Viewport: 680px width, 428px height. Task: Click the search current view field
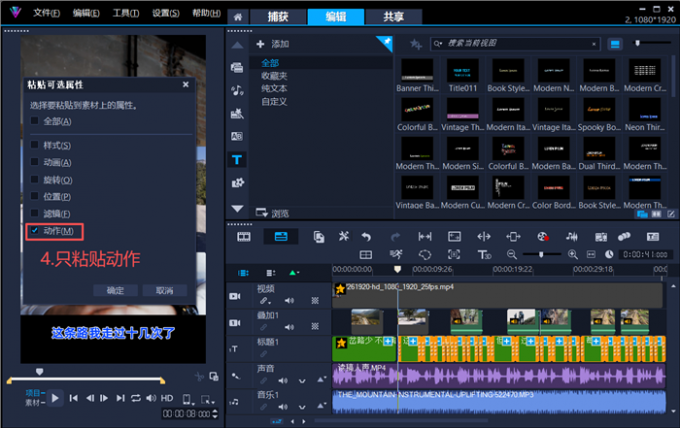tap(517, 43)
